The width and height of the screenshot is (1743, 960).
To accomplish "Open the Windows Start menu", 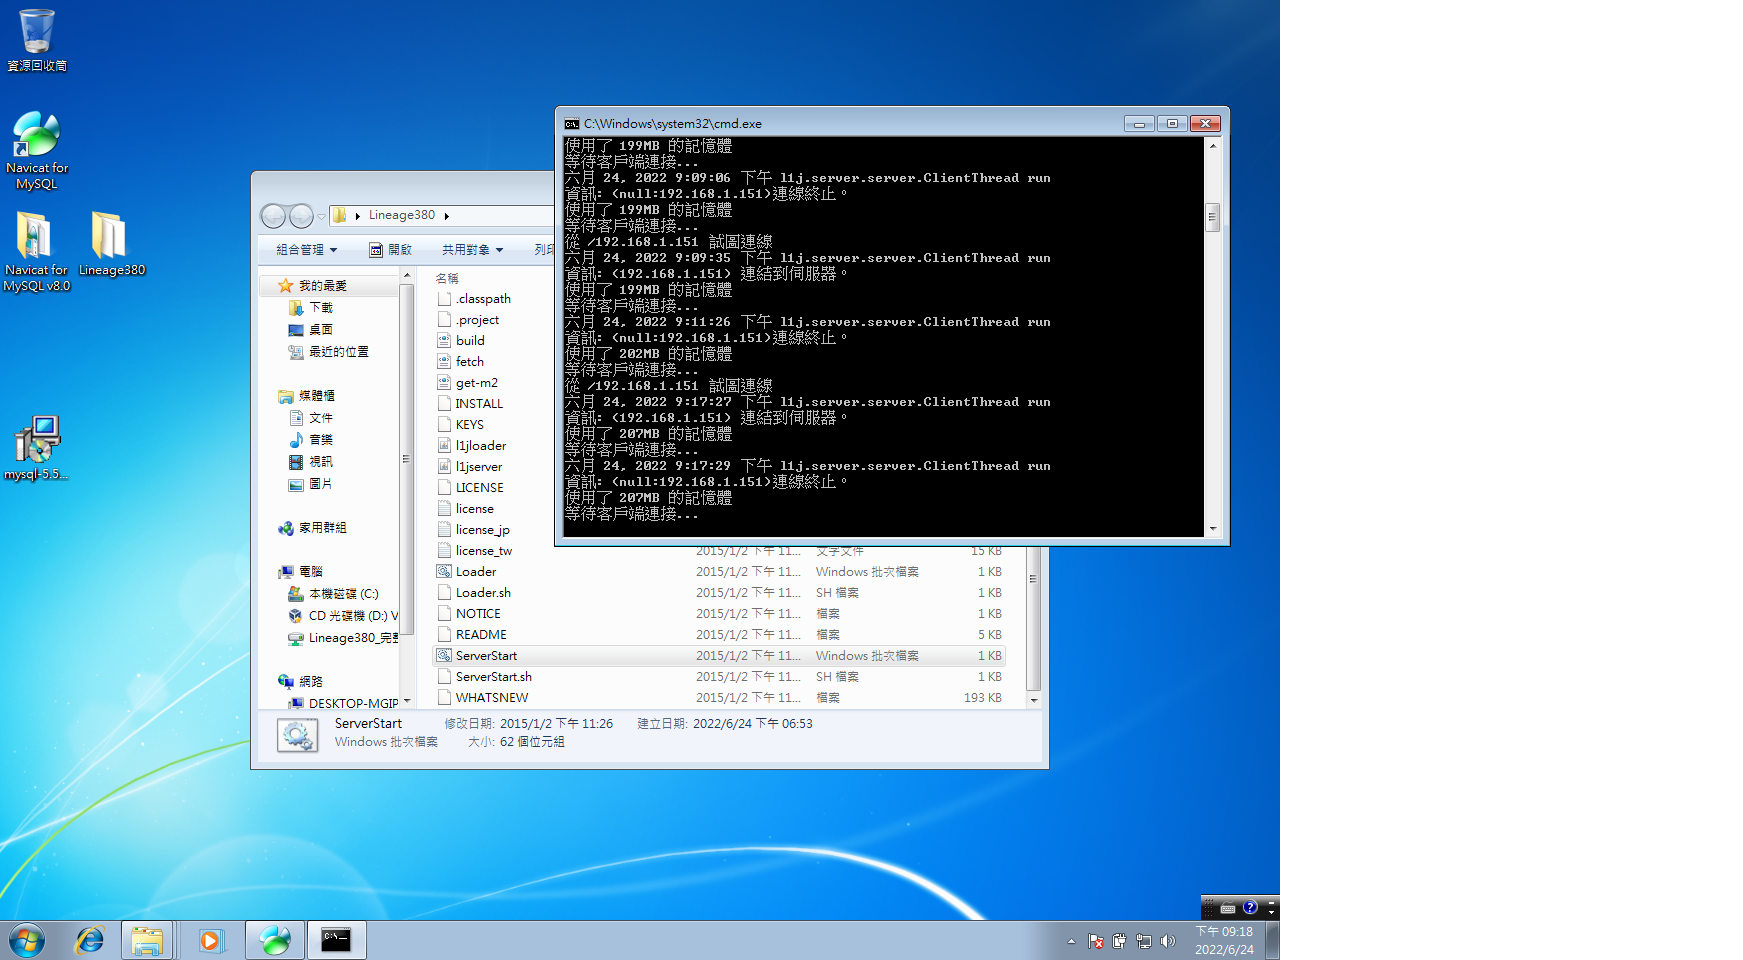I will tap(27, 940).
